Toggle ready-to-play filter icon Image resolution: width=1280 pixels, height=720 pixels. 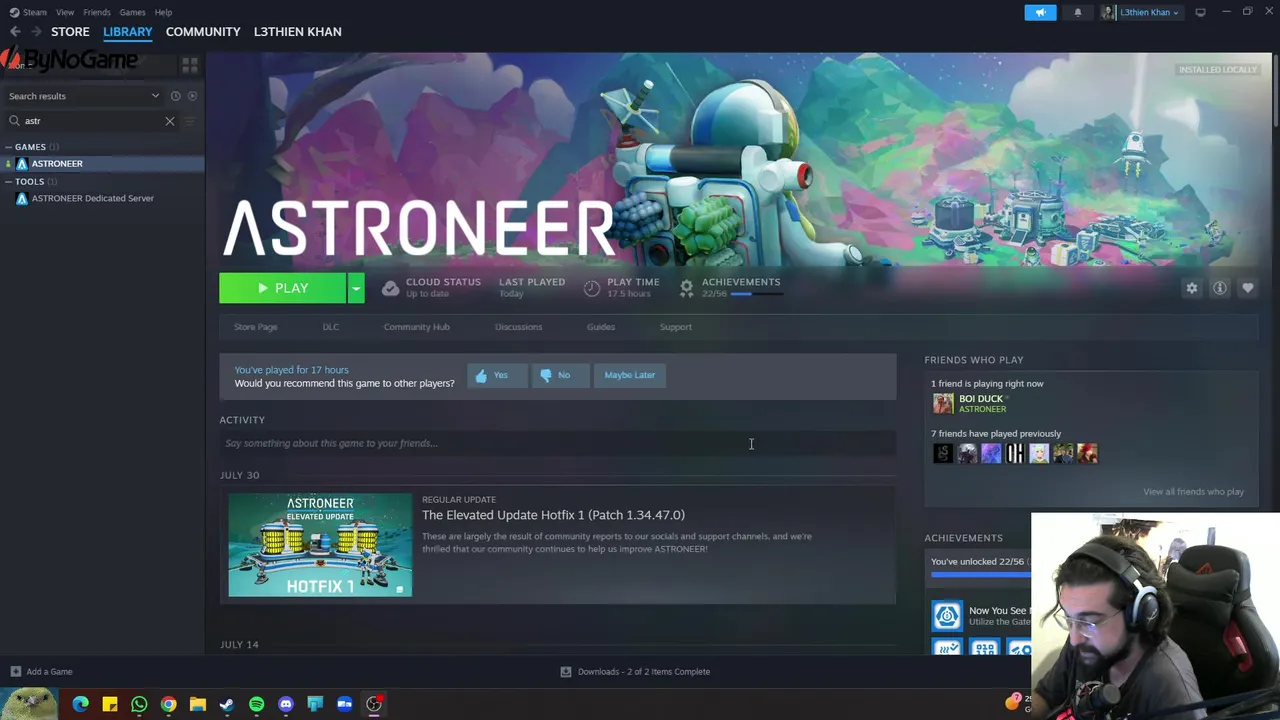[192, 96]
